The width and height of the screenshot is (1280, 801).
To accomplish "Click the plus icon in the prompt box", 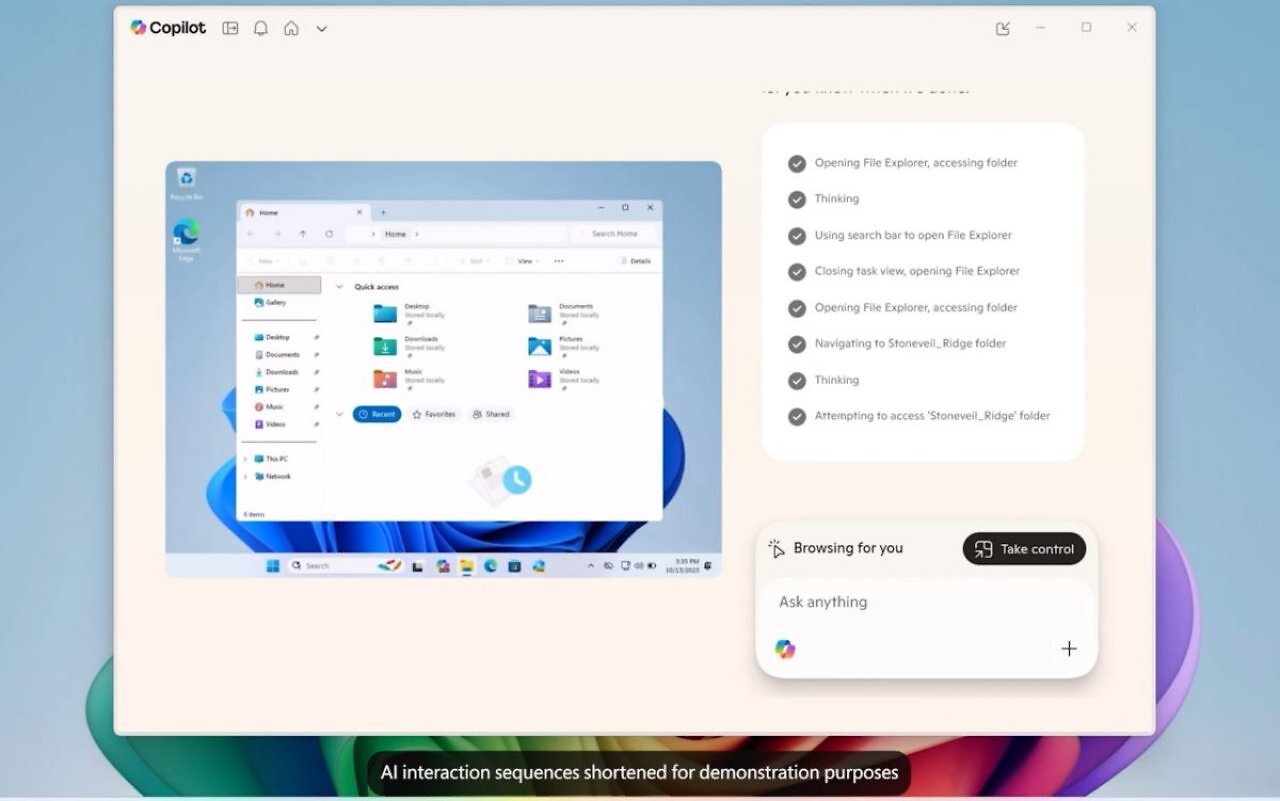I will coord(1069,649).
